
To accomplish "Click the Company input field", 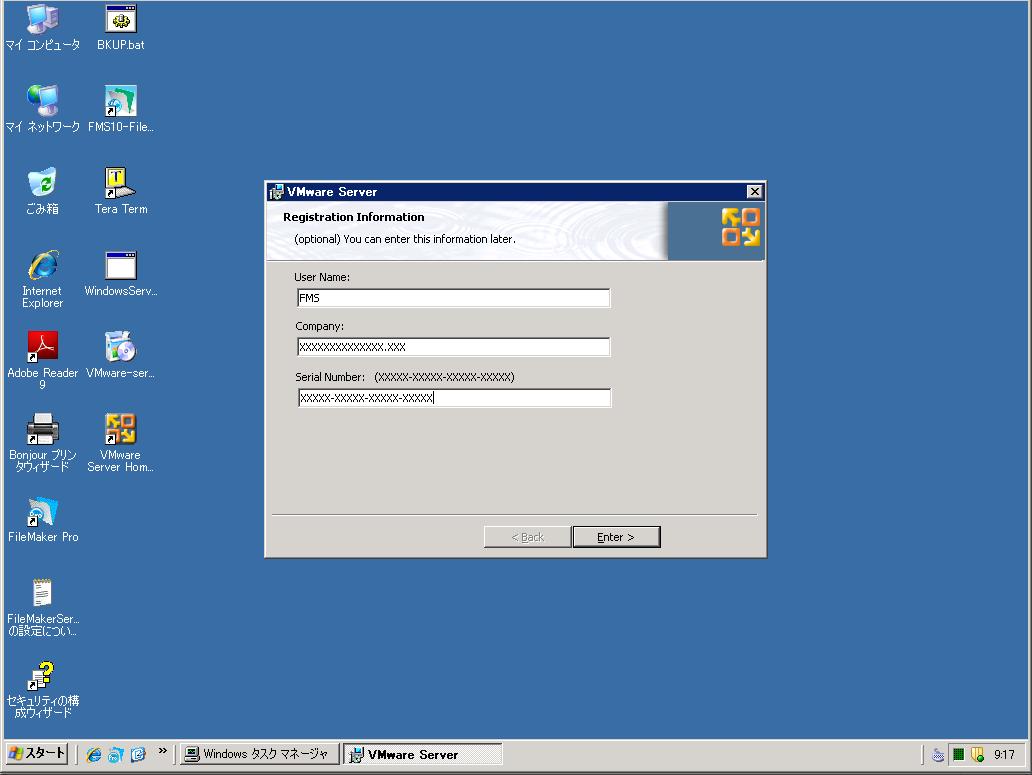I will pos(453,347).
